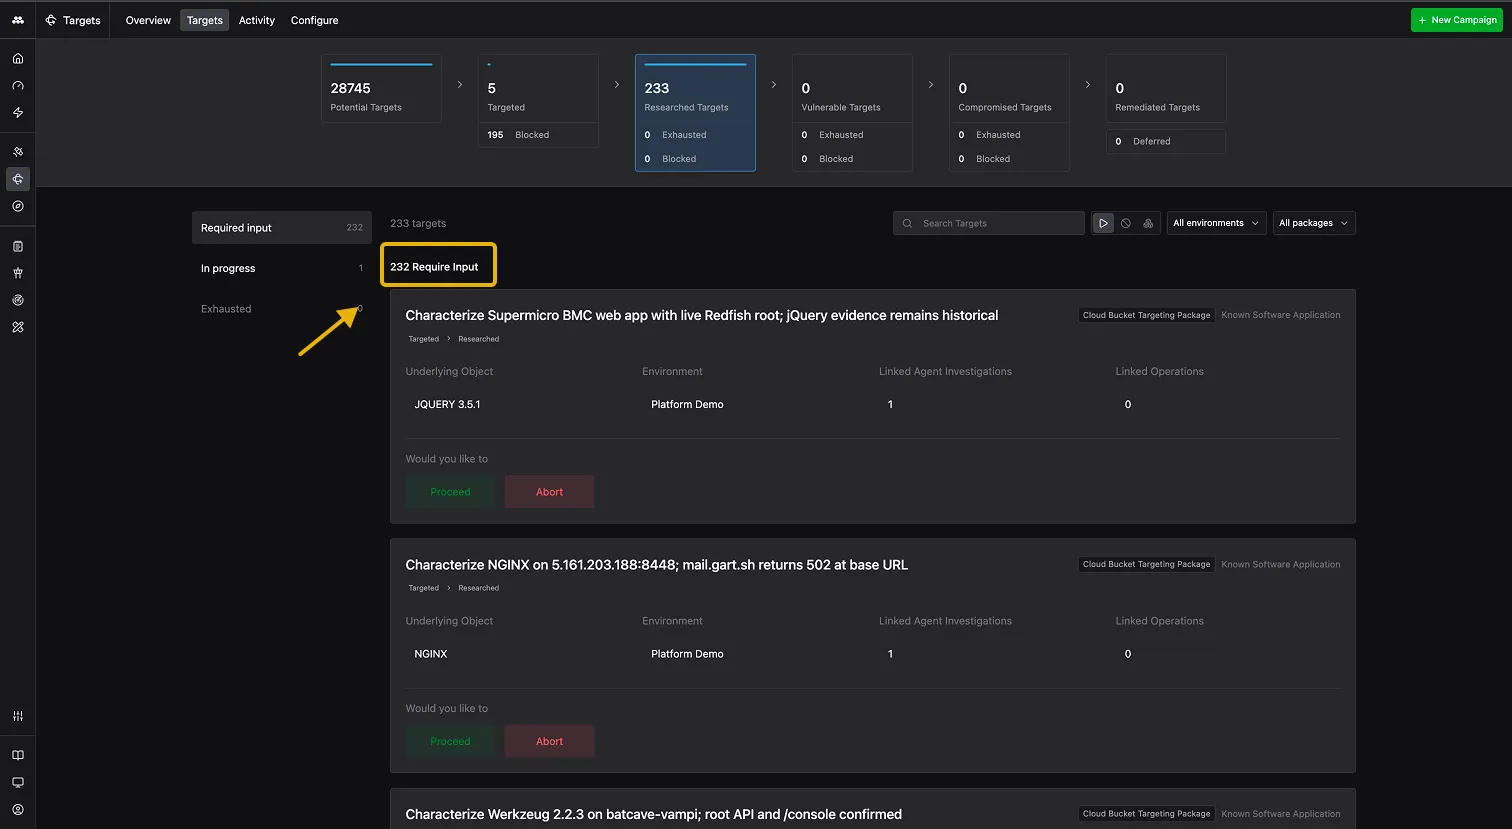
Task: Click the app logo at top-left
Action: click(x=18, y=20)
